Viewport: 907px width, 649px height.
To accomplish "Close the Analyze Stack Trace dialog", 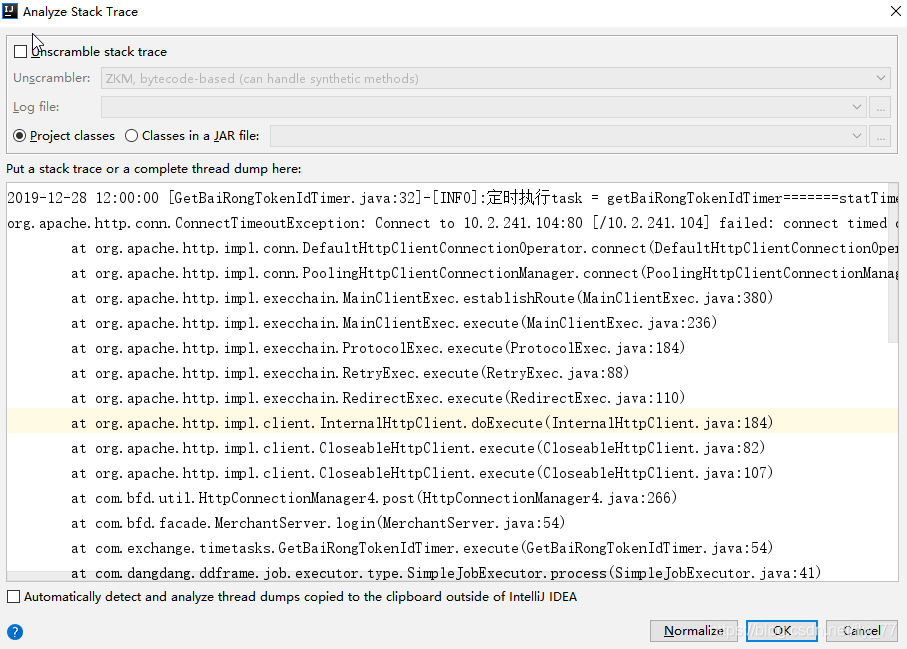I will [893, 12].
